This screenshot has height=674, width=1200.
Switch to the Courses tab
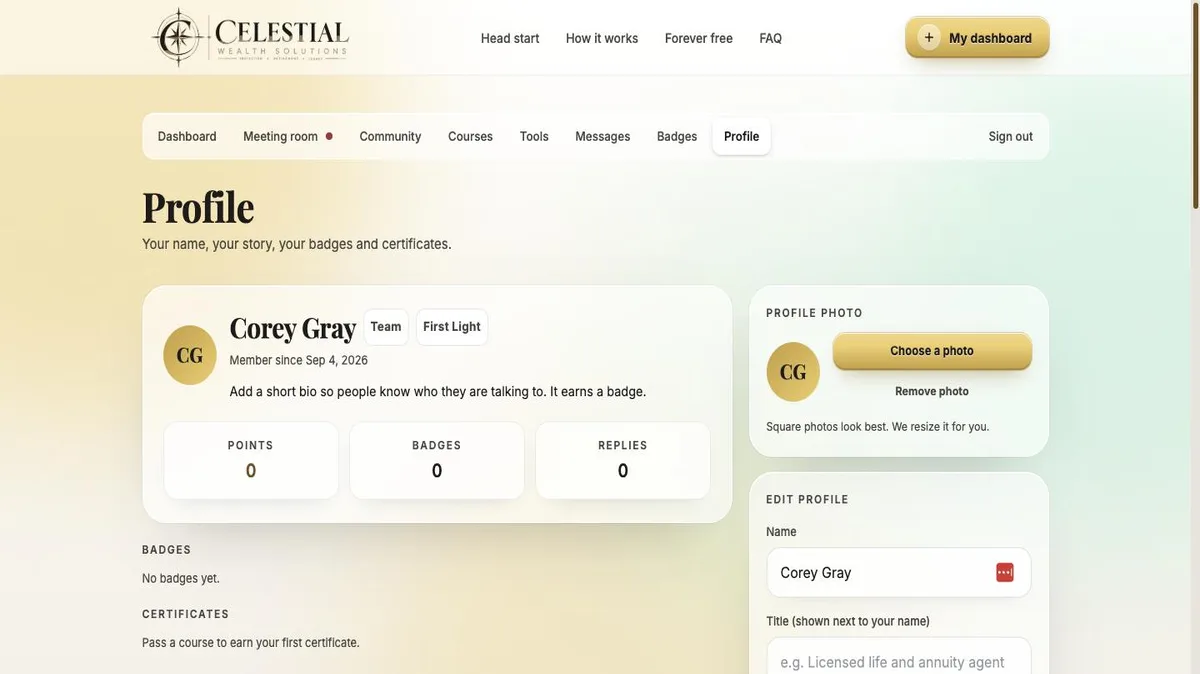coord(470,136)
